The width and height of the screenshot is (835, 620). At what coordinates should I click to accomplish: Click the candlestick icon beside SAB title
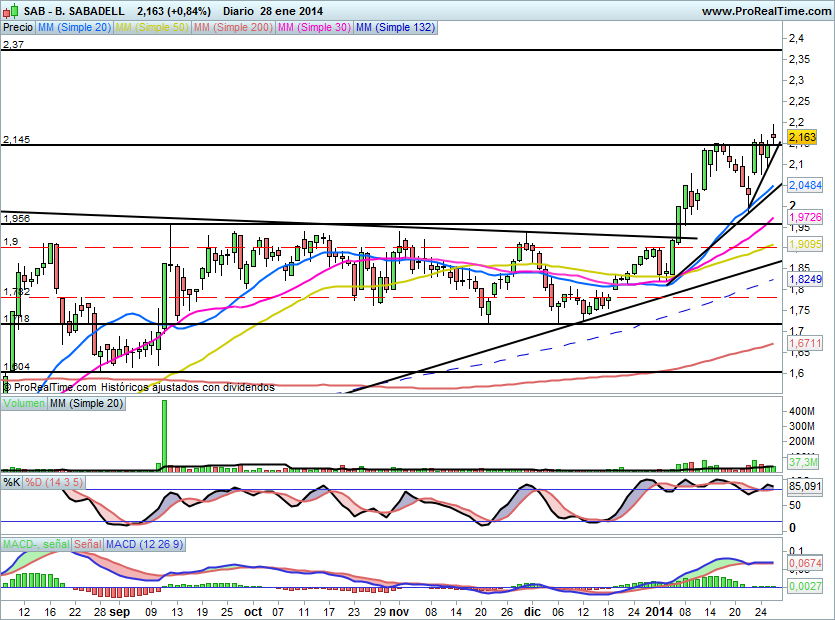(x=11, y=11)
